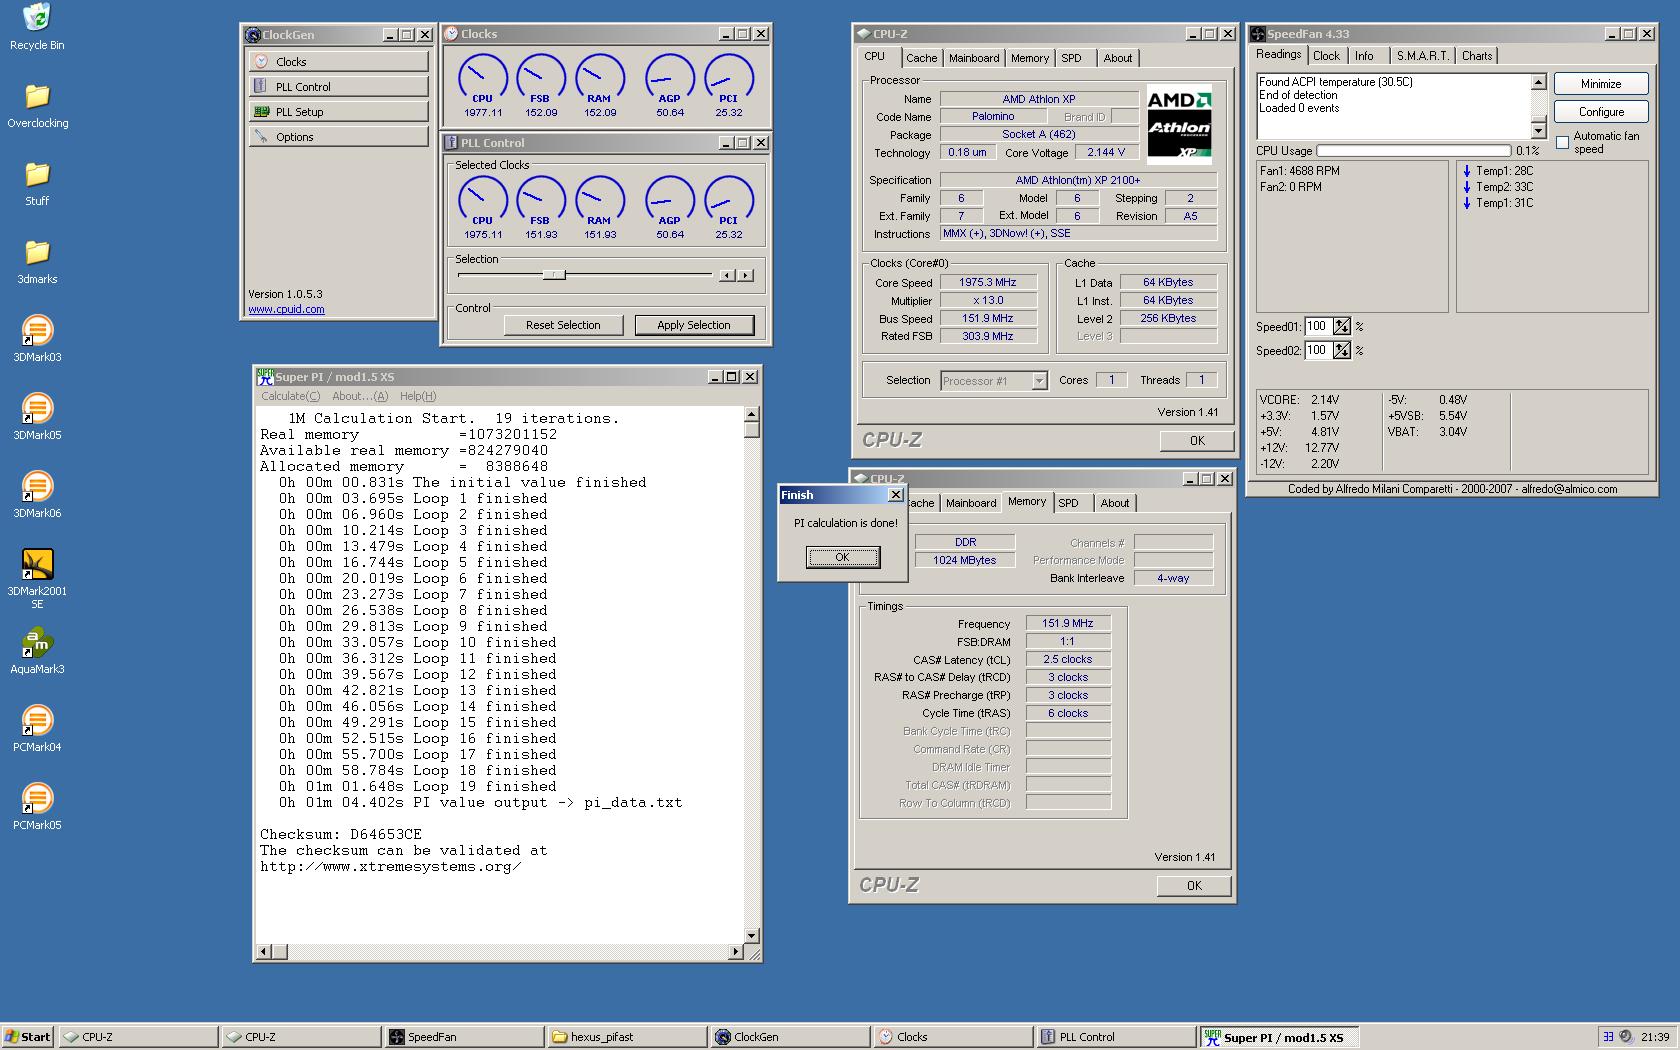Click the PLL Control button in ClockGen
1680x1050 pixels.
(x=339, y=87)
